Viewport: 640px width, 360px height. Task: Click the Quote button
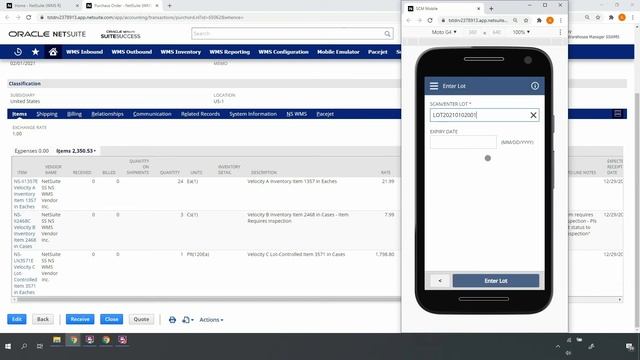141,319
